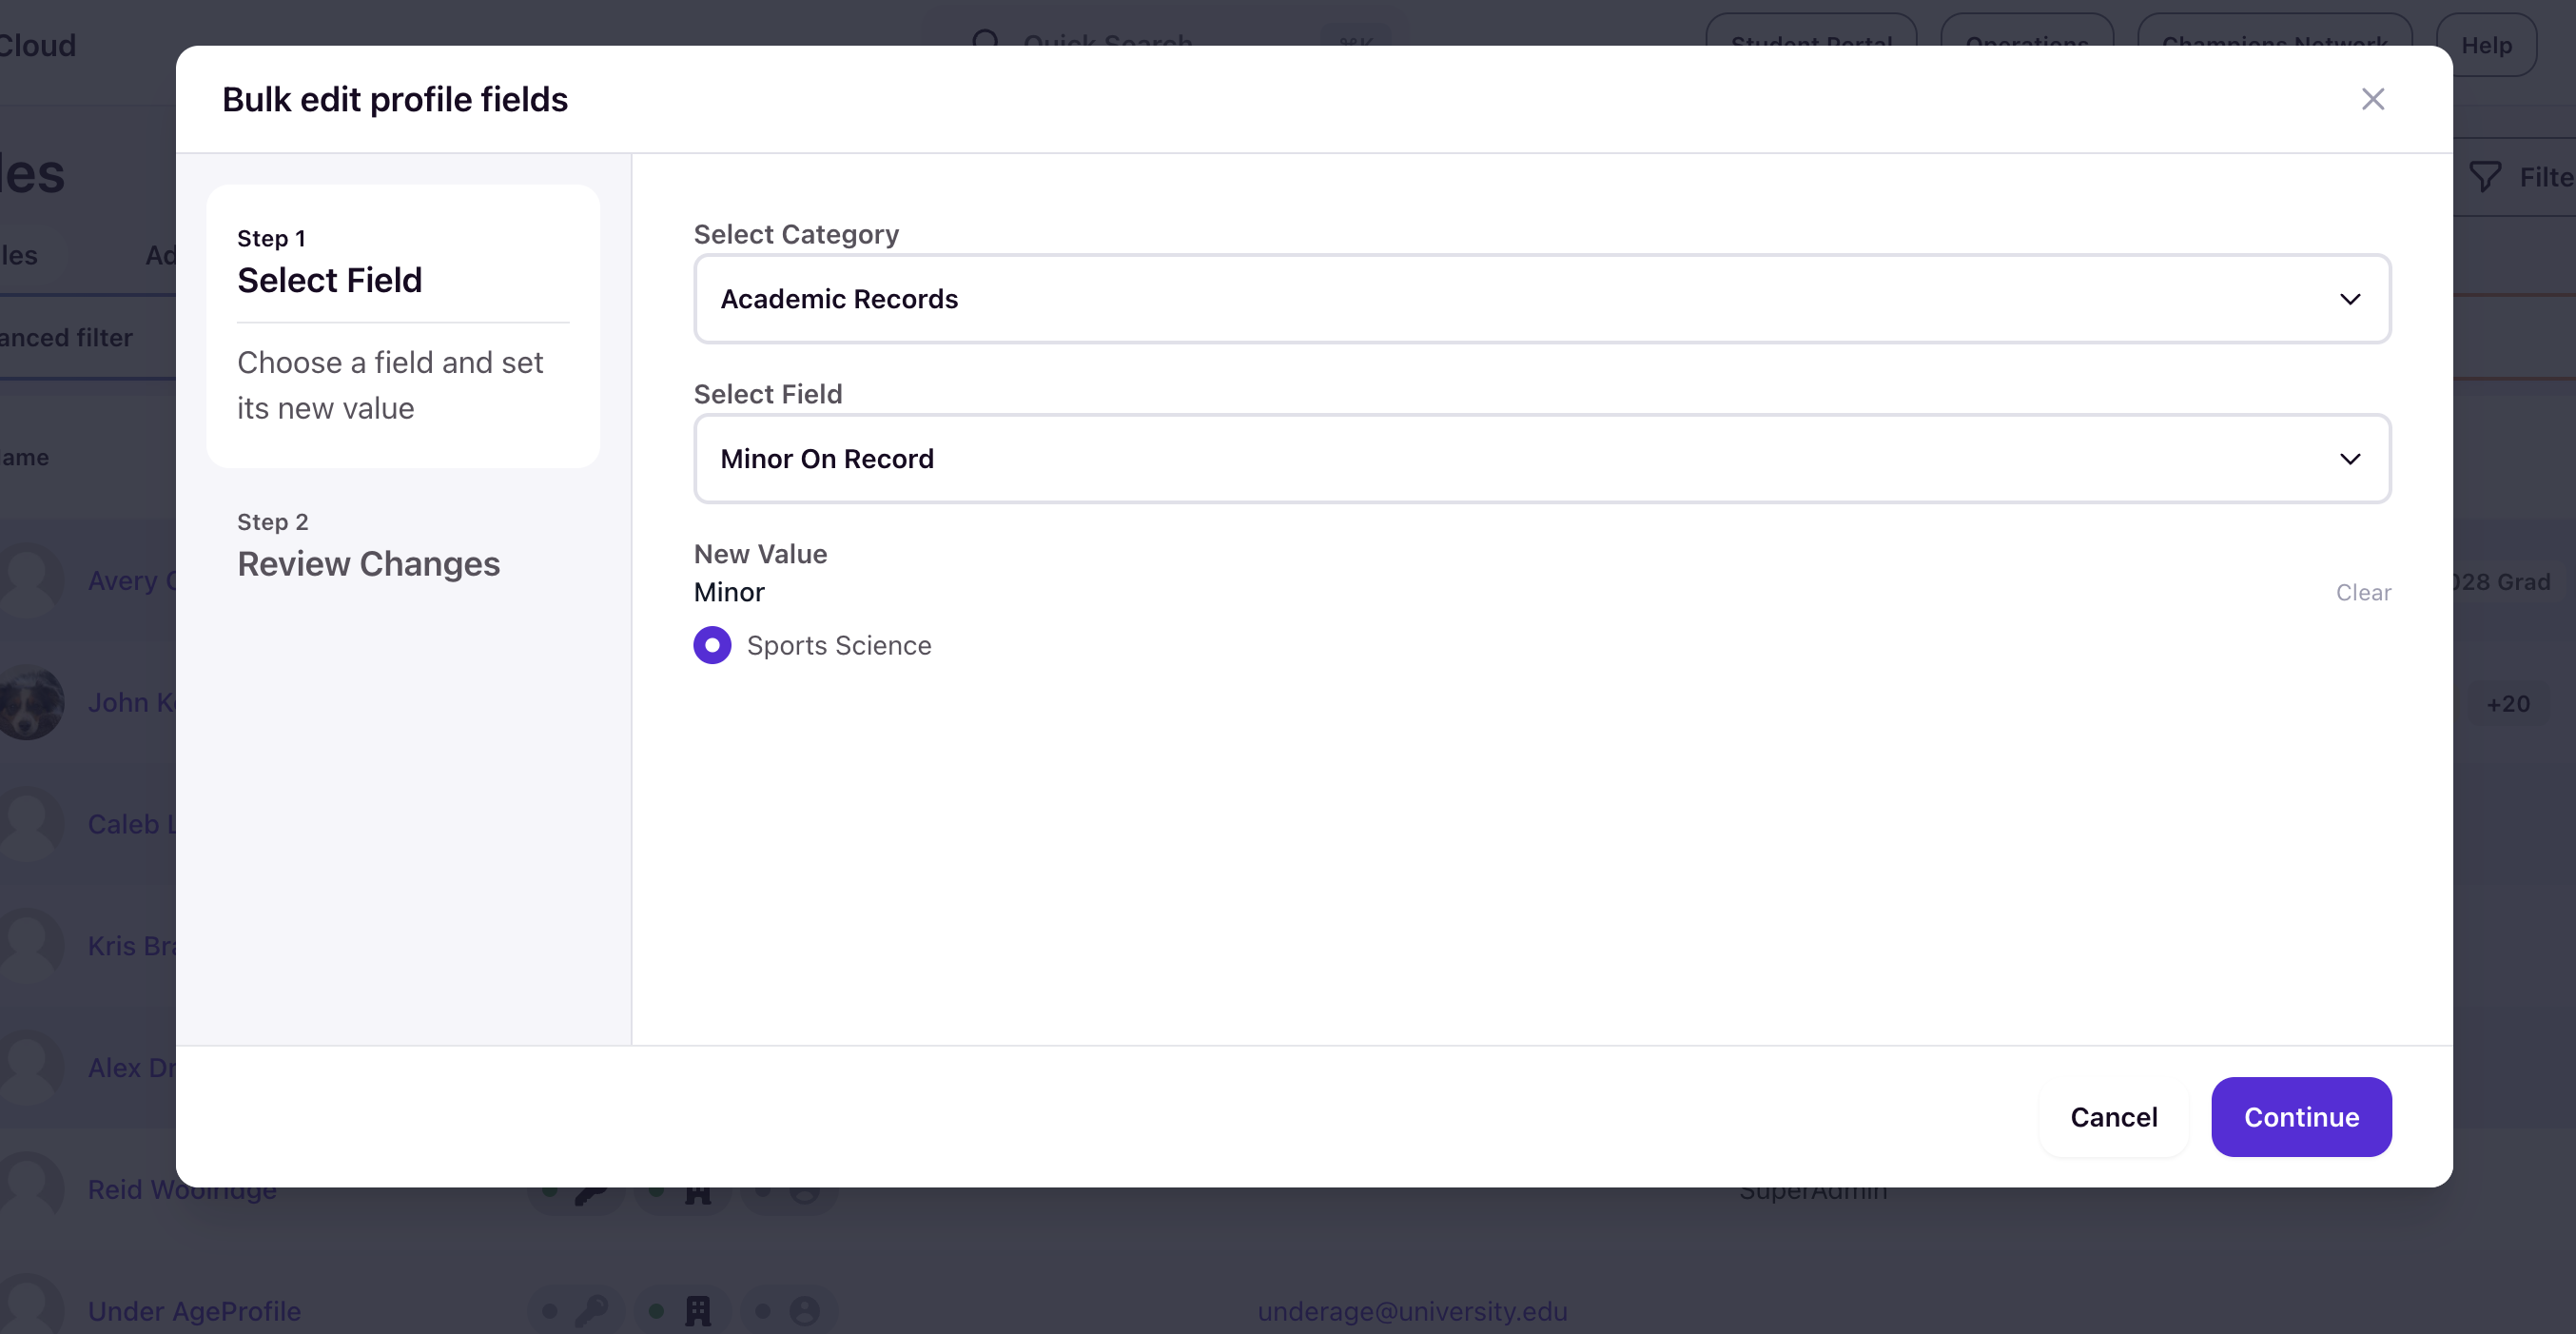
Task: Click John's dog avatar thumbnail
Action: 31,703
